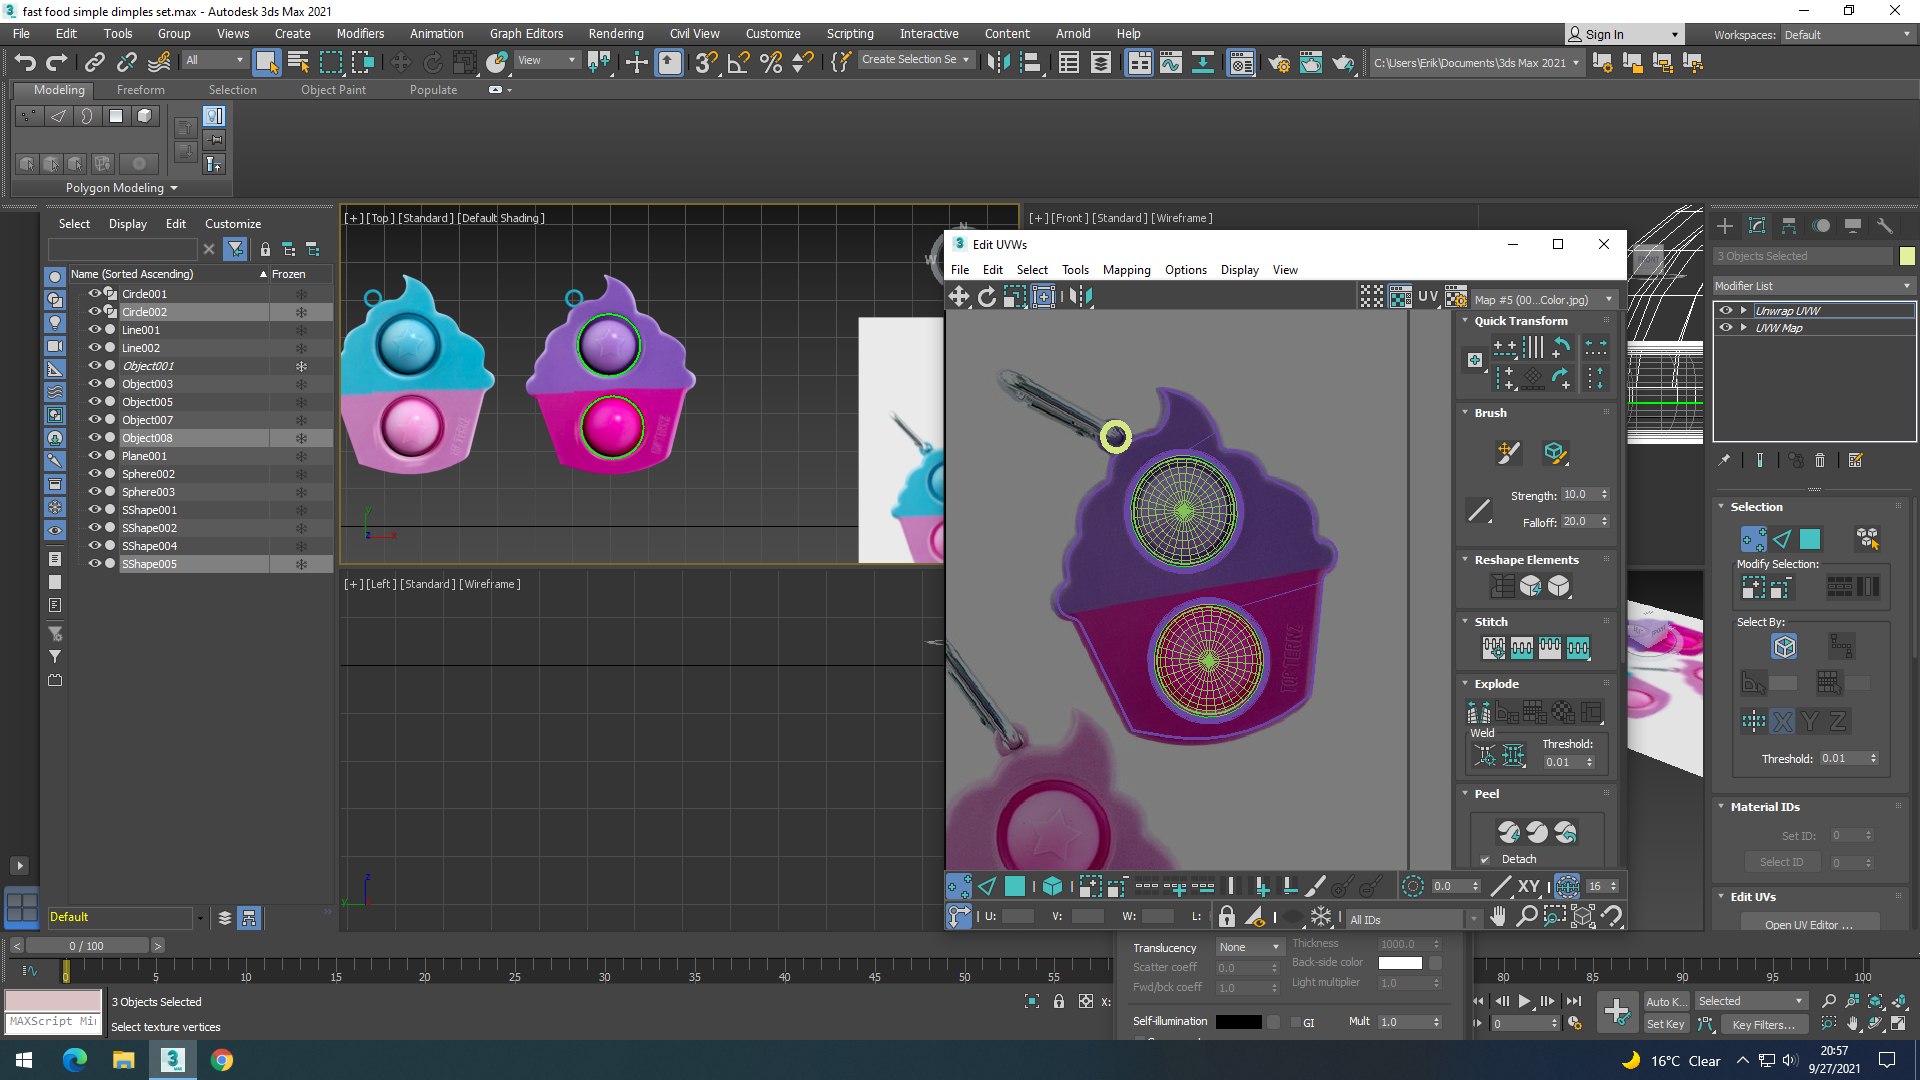
Task: Click the Move tool in Edit UVWs
Action: click(x=958, y=296)
